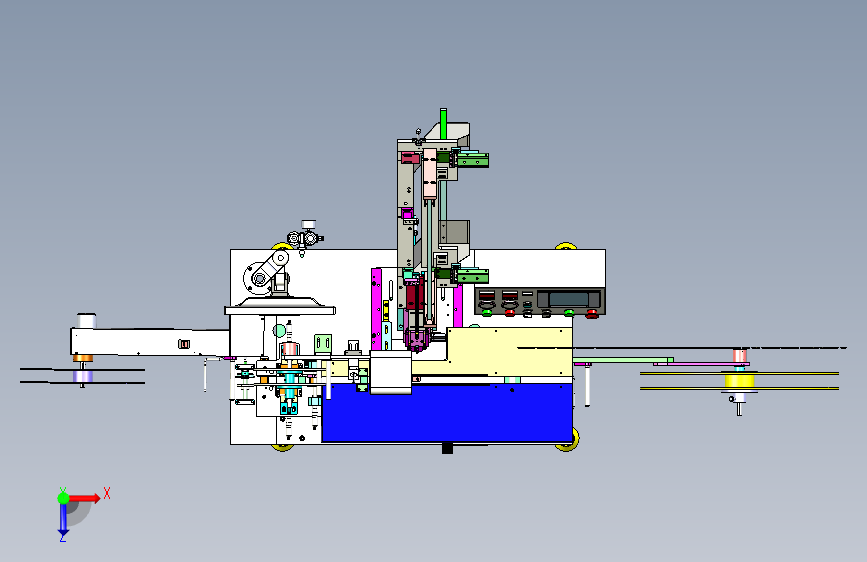867x562 pixels.
Task: Select the white box in front of the blue panel
Action: click(x=390, y=372)
